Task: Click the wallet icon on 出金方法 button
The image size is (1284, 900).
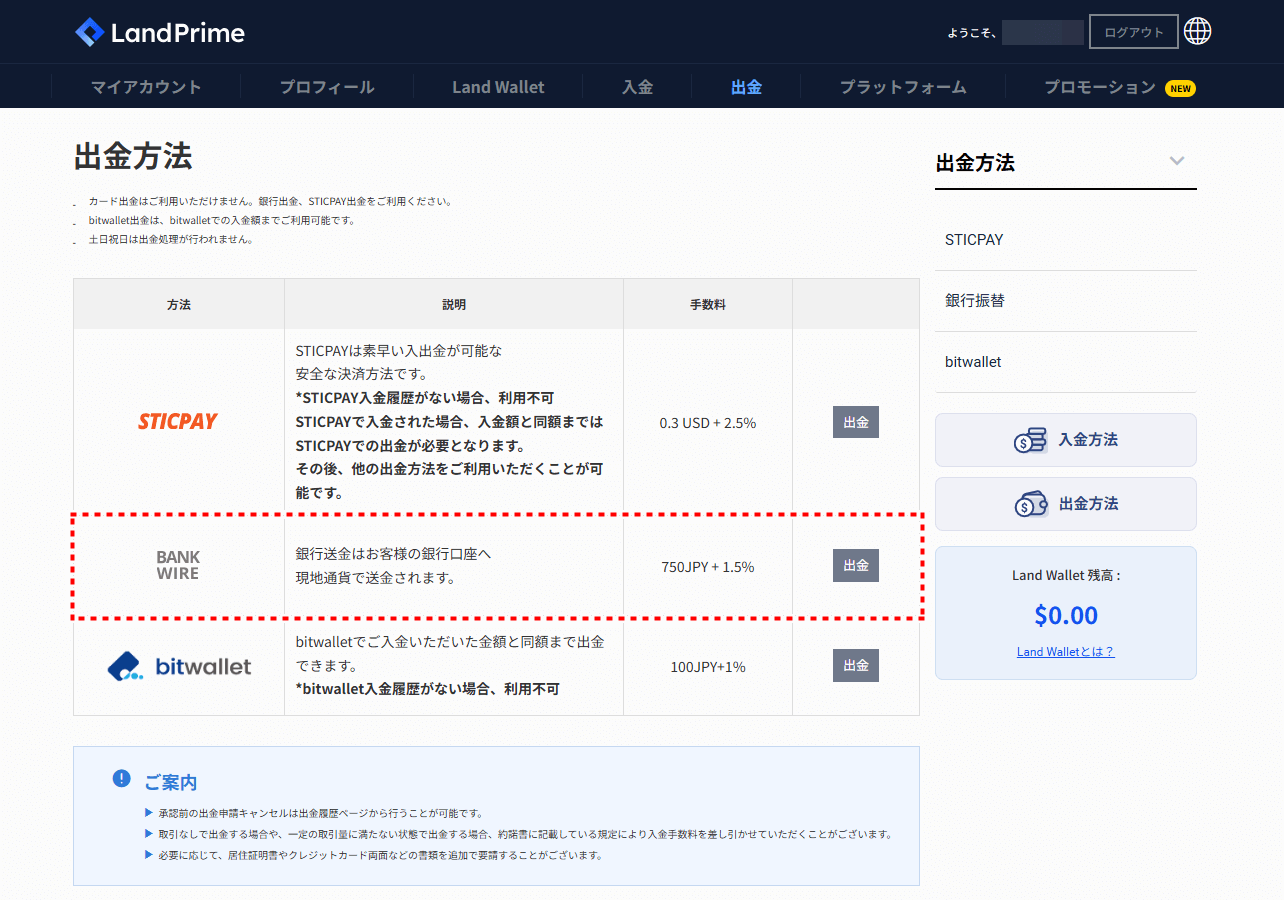Action: (x=1030, y=504)
